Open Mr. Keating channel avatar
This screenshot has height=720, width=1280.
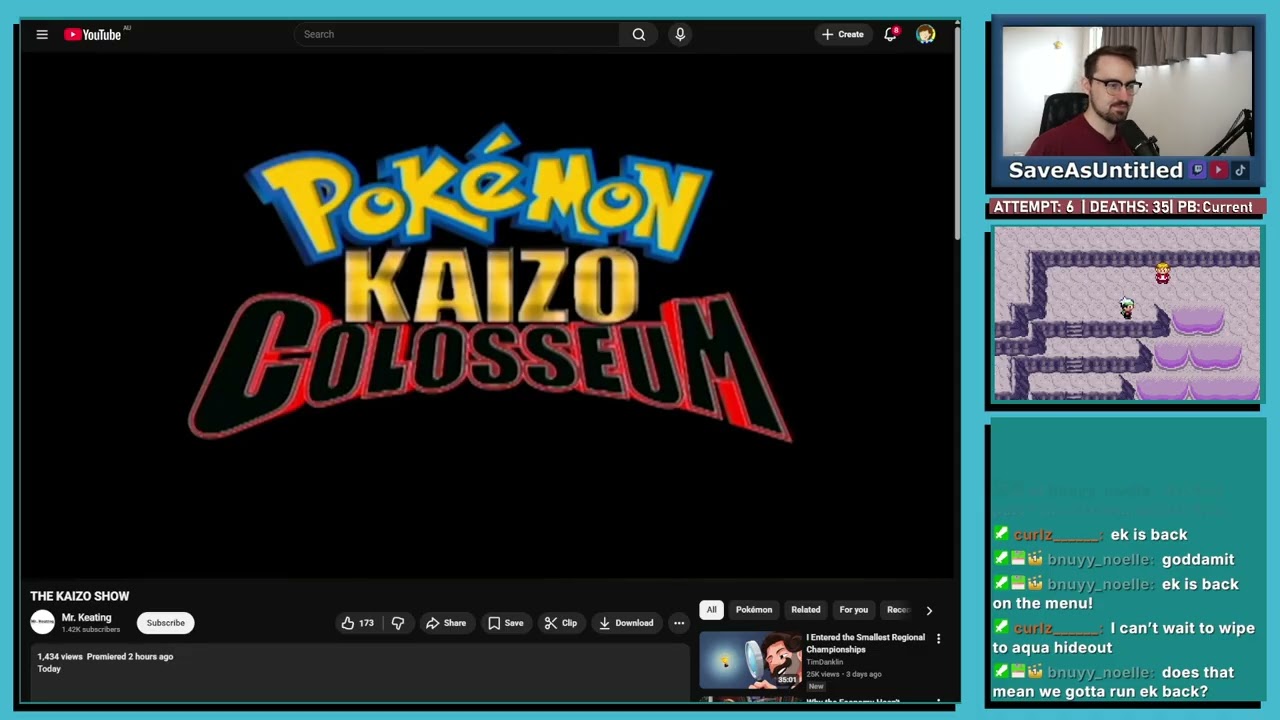click(x=42, y=622)
